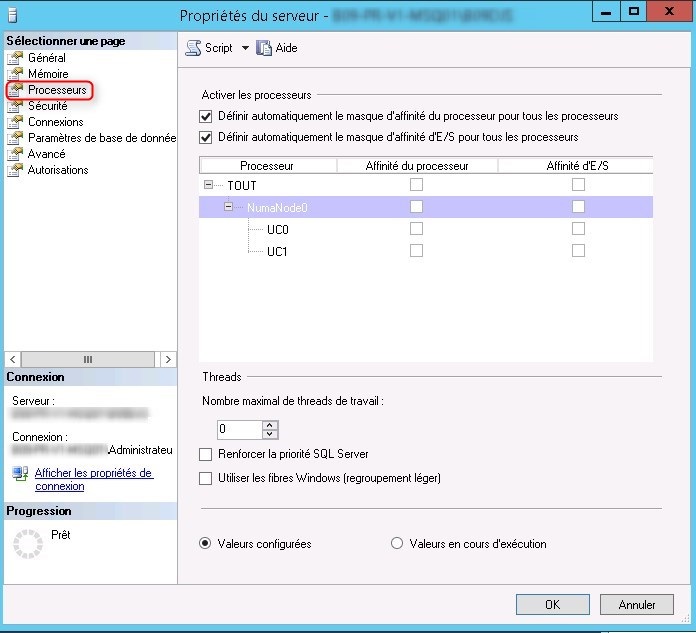Click the Autorisations page icon
Viewport: 696px width, 633px height.
coord(15,170)
